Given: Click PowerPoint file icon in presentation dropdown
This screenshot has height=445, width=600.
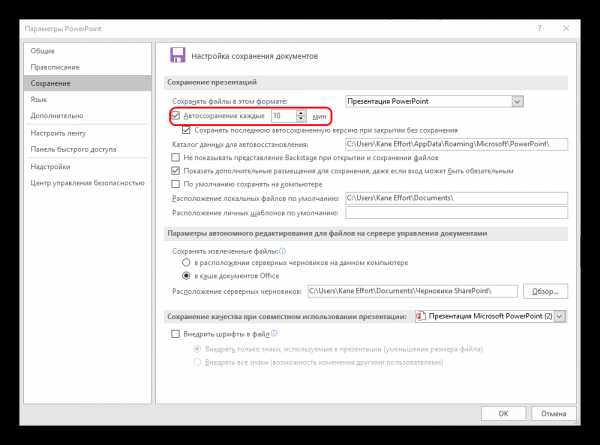Looking at the screenshot, I should pyautogui.click(x=421, y=316).
